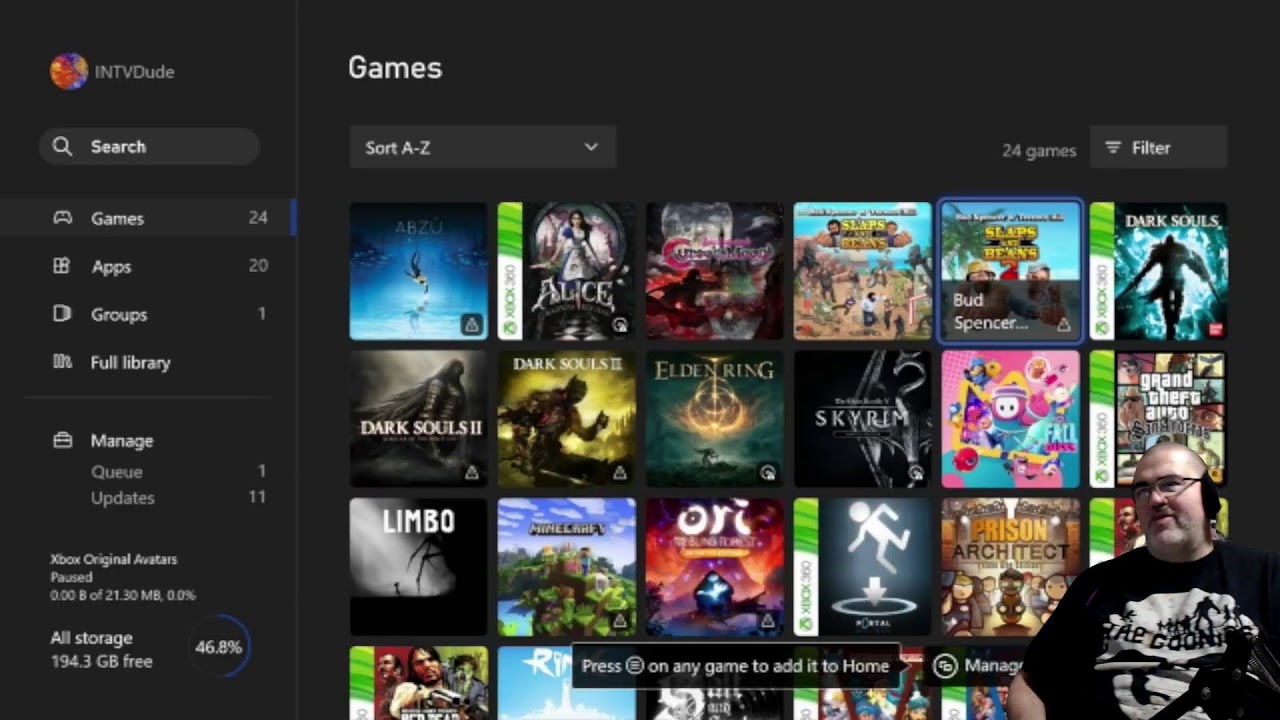Select Ori and the Blind Forest tile
The height and width of the screenshot is (720, 1280).
[x=714, y=567]
